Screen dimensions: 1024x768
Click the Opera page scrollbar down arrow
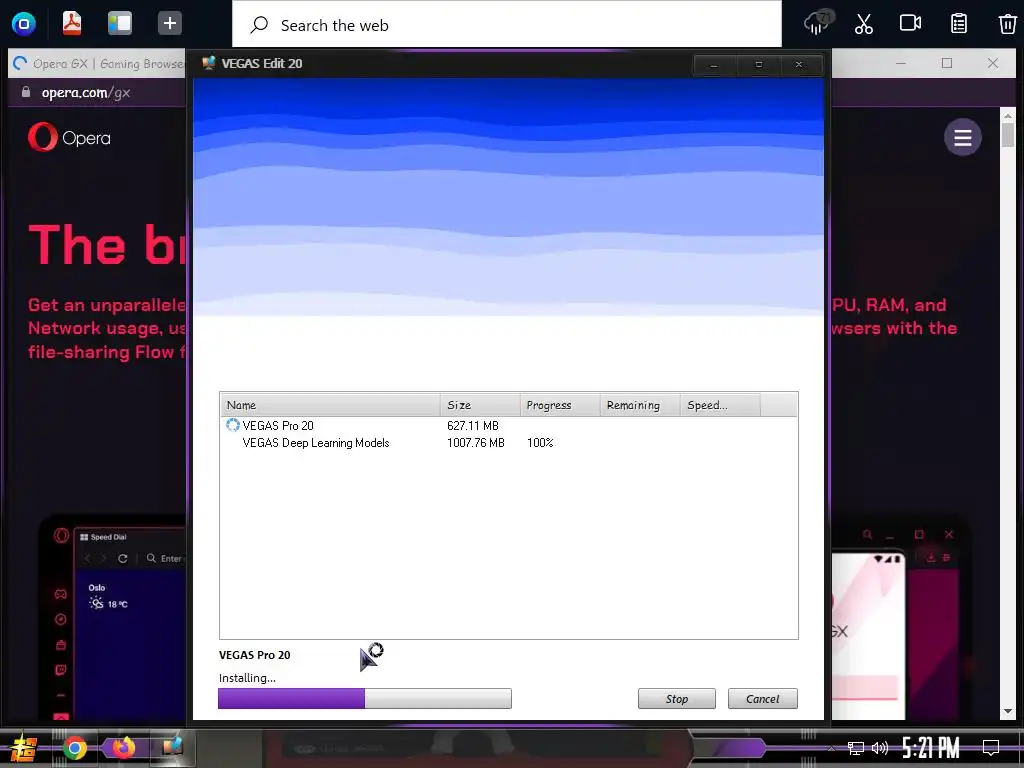1008,711
